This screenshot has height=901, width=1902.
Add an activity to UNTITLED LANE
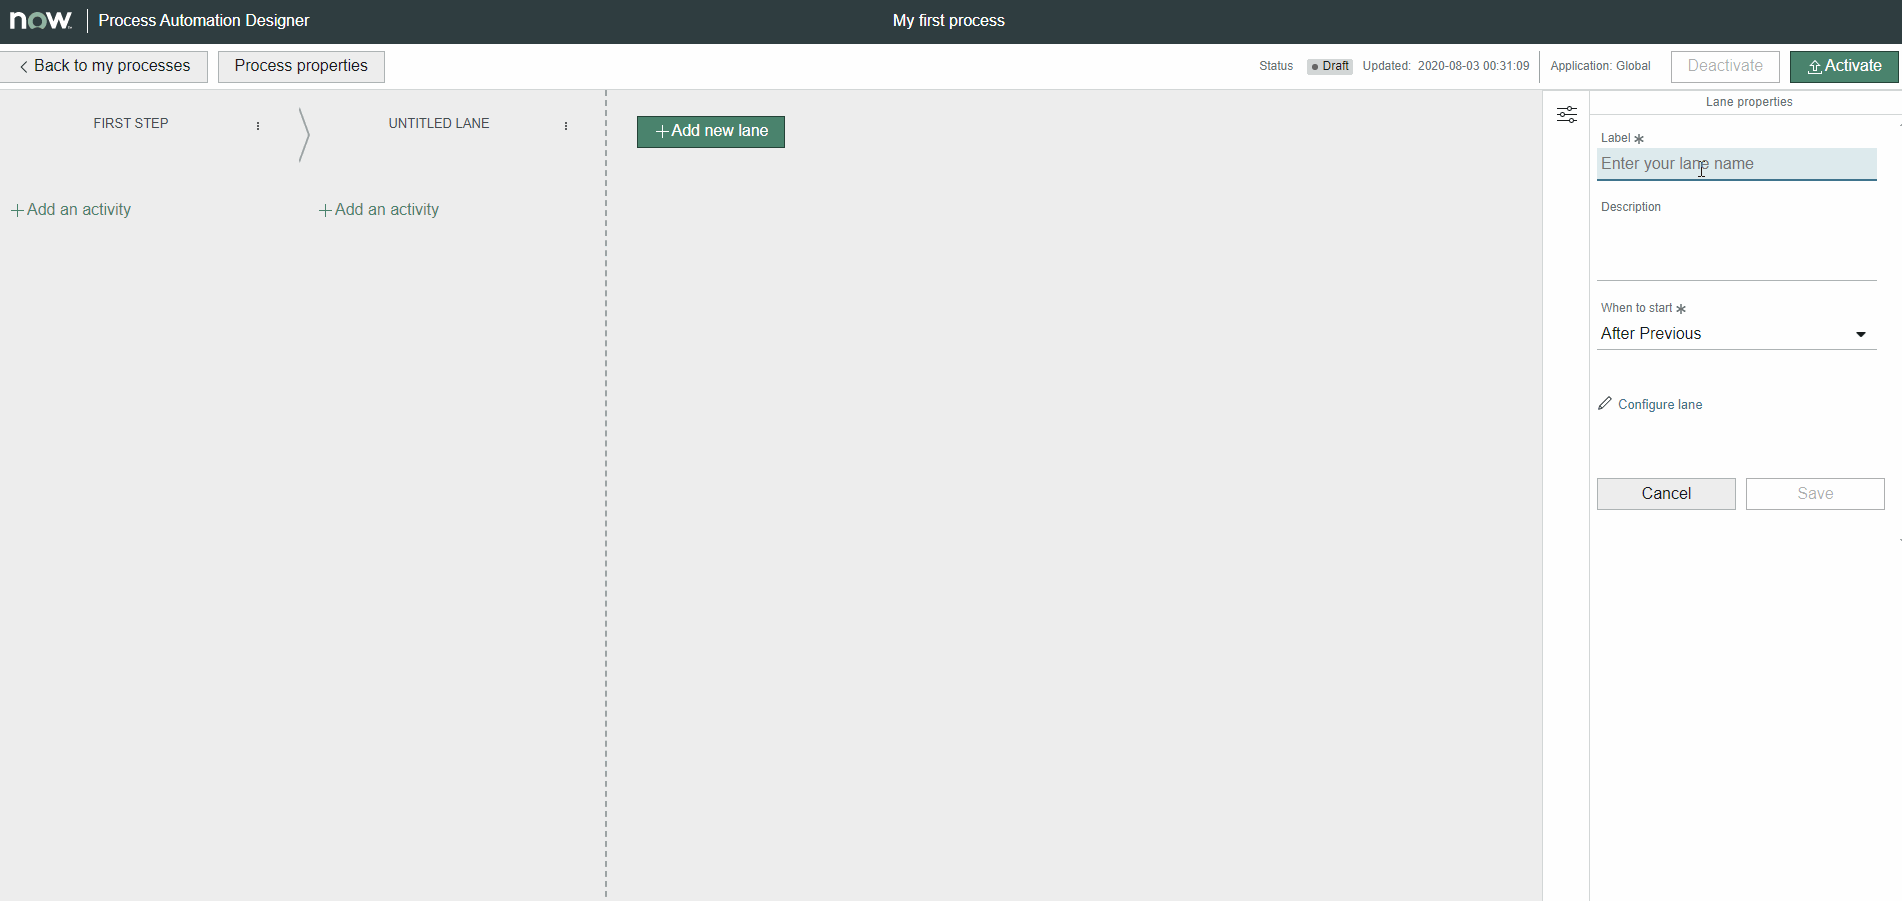[379, 210]
